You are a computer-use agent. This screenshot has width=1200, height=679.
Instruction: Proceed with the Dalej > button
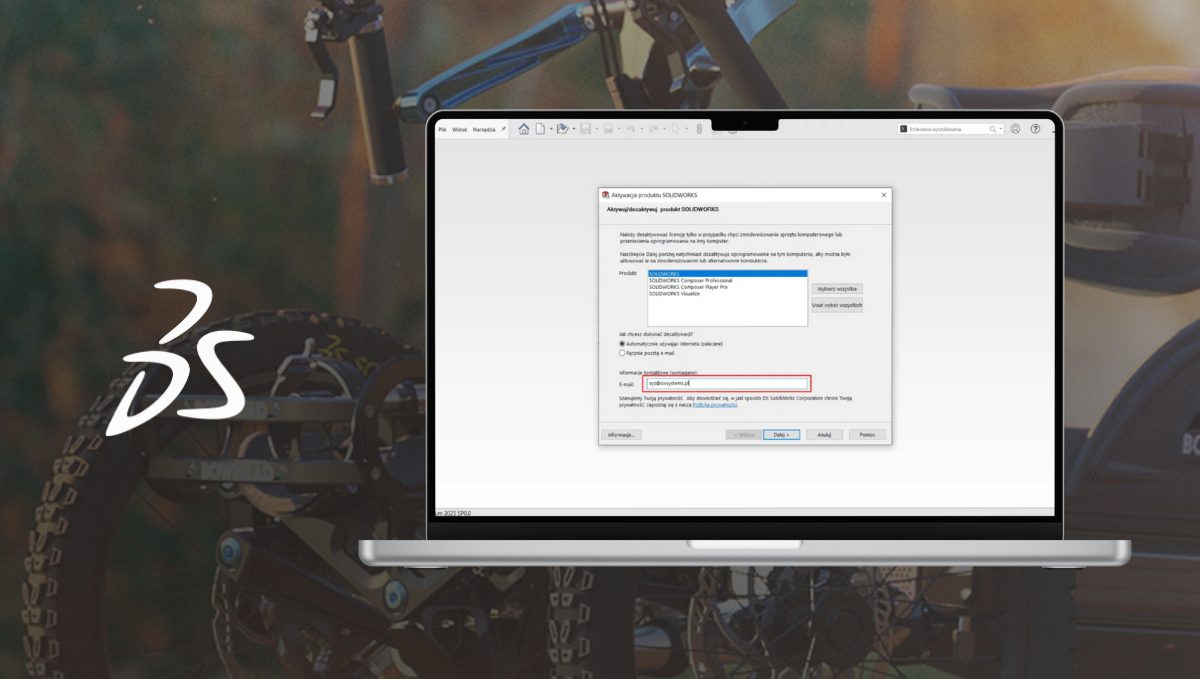click(x=781, y=435)
